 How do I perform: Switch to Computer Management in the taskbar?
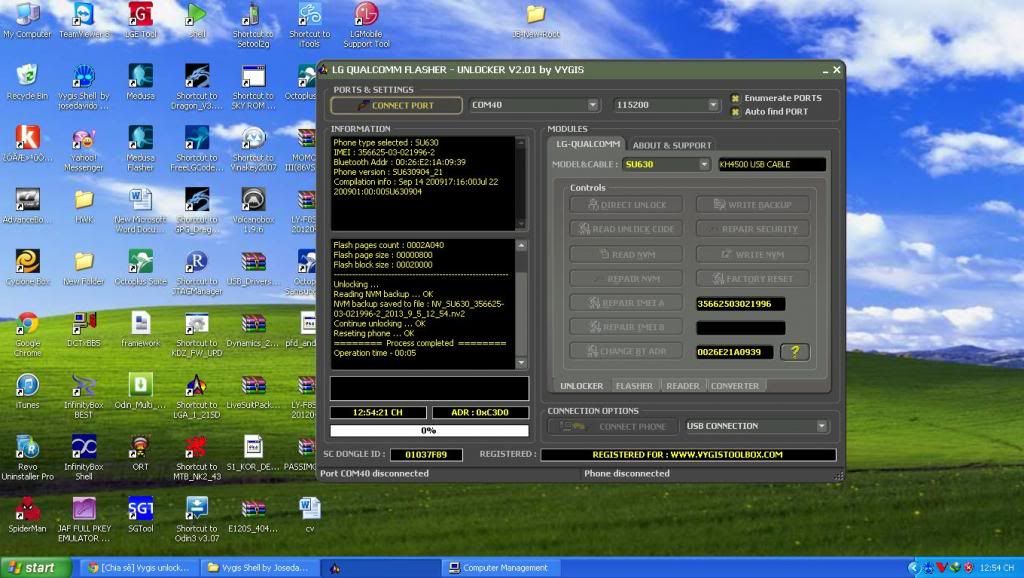point(502,568)
